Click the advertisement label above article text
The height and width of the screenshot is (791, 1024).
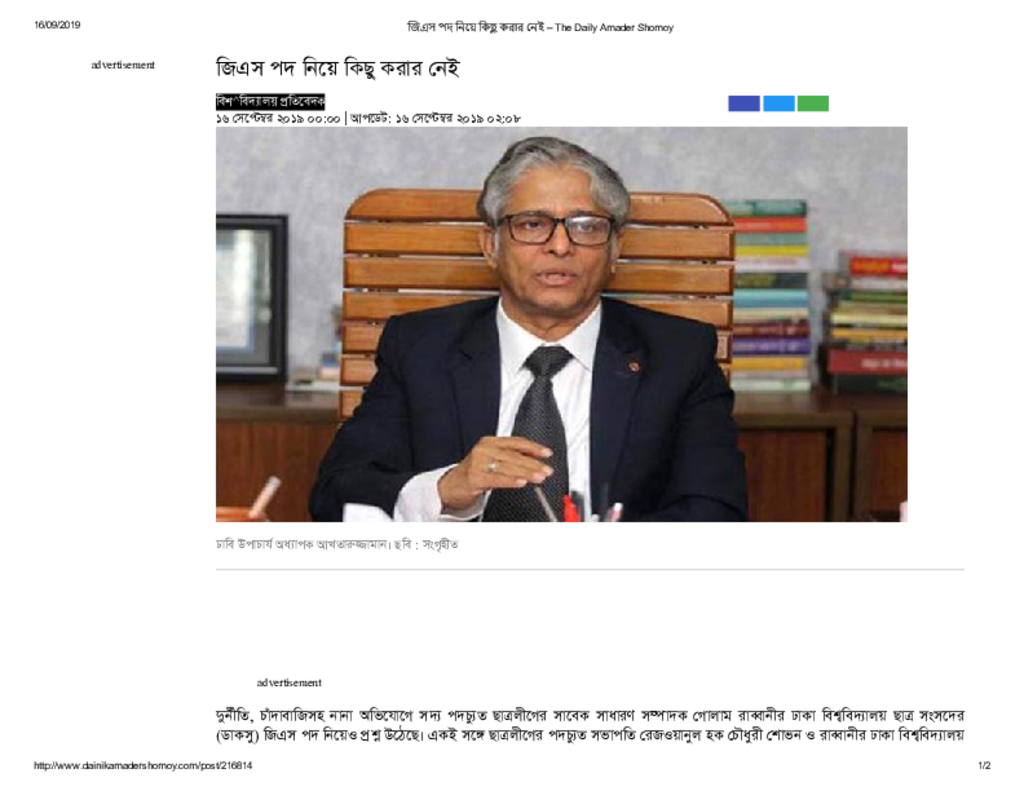[x=289, y=683]
